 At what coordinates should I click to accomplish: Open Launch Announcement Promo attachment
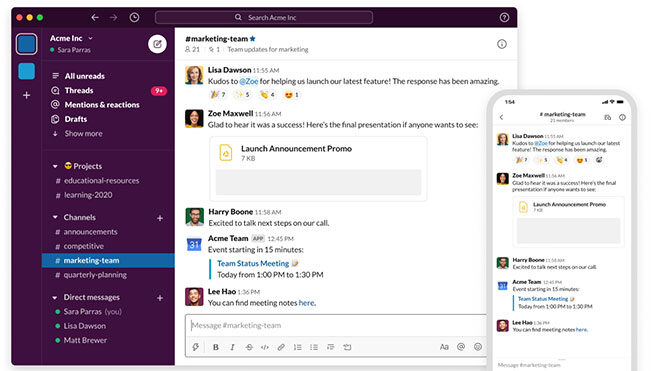319,169
